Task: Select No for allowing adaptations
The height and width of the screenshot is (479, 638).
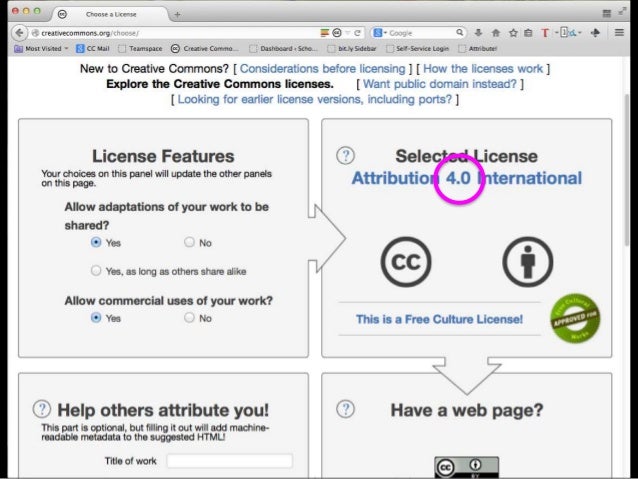Action: pyautogui.click(x=189, y=242)
